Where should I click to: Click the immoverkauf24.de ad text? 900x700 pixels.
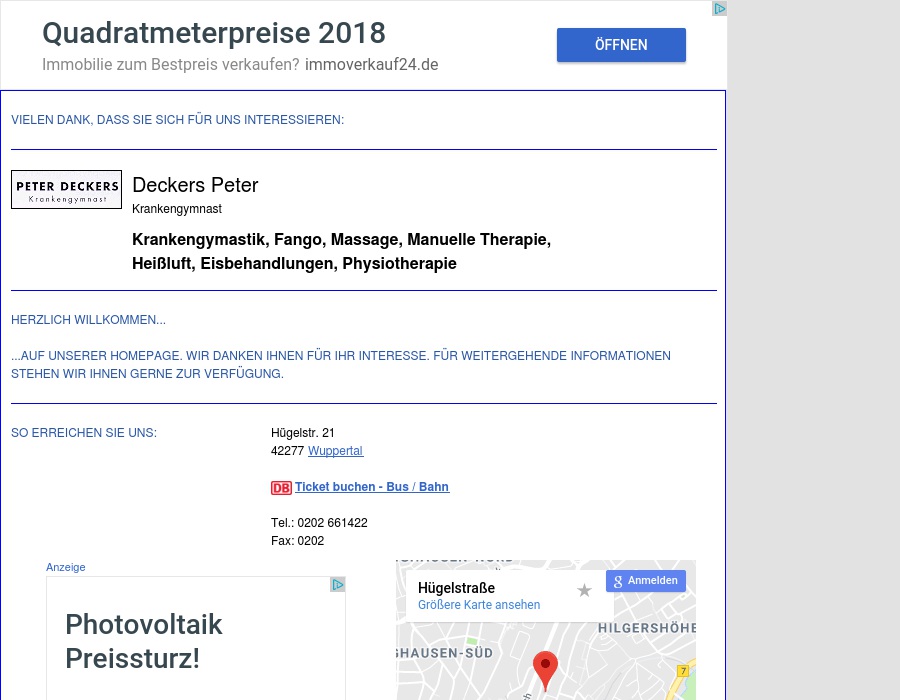pos(371,65)
